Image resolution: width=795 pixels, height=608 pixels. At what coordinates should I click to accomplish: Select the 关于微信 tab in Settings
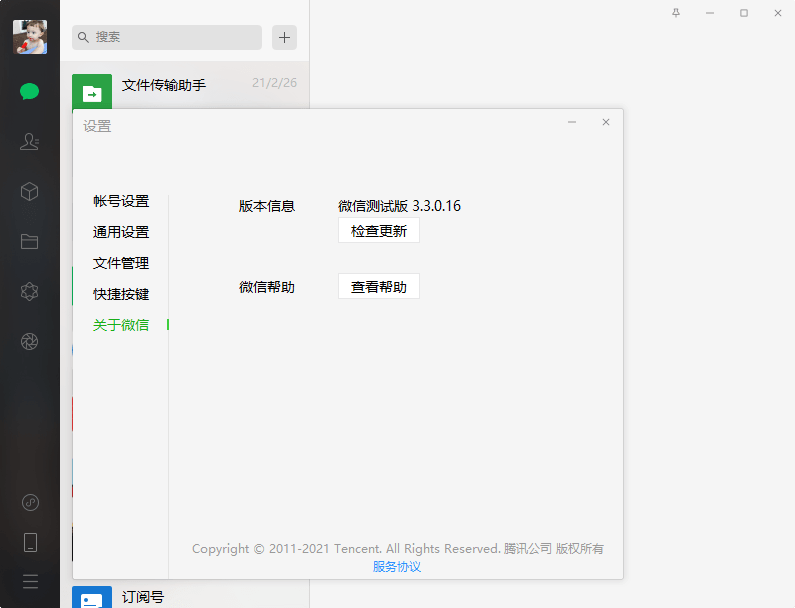(121, 325)
